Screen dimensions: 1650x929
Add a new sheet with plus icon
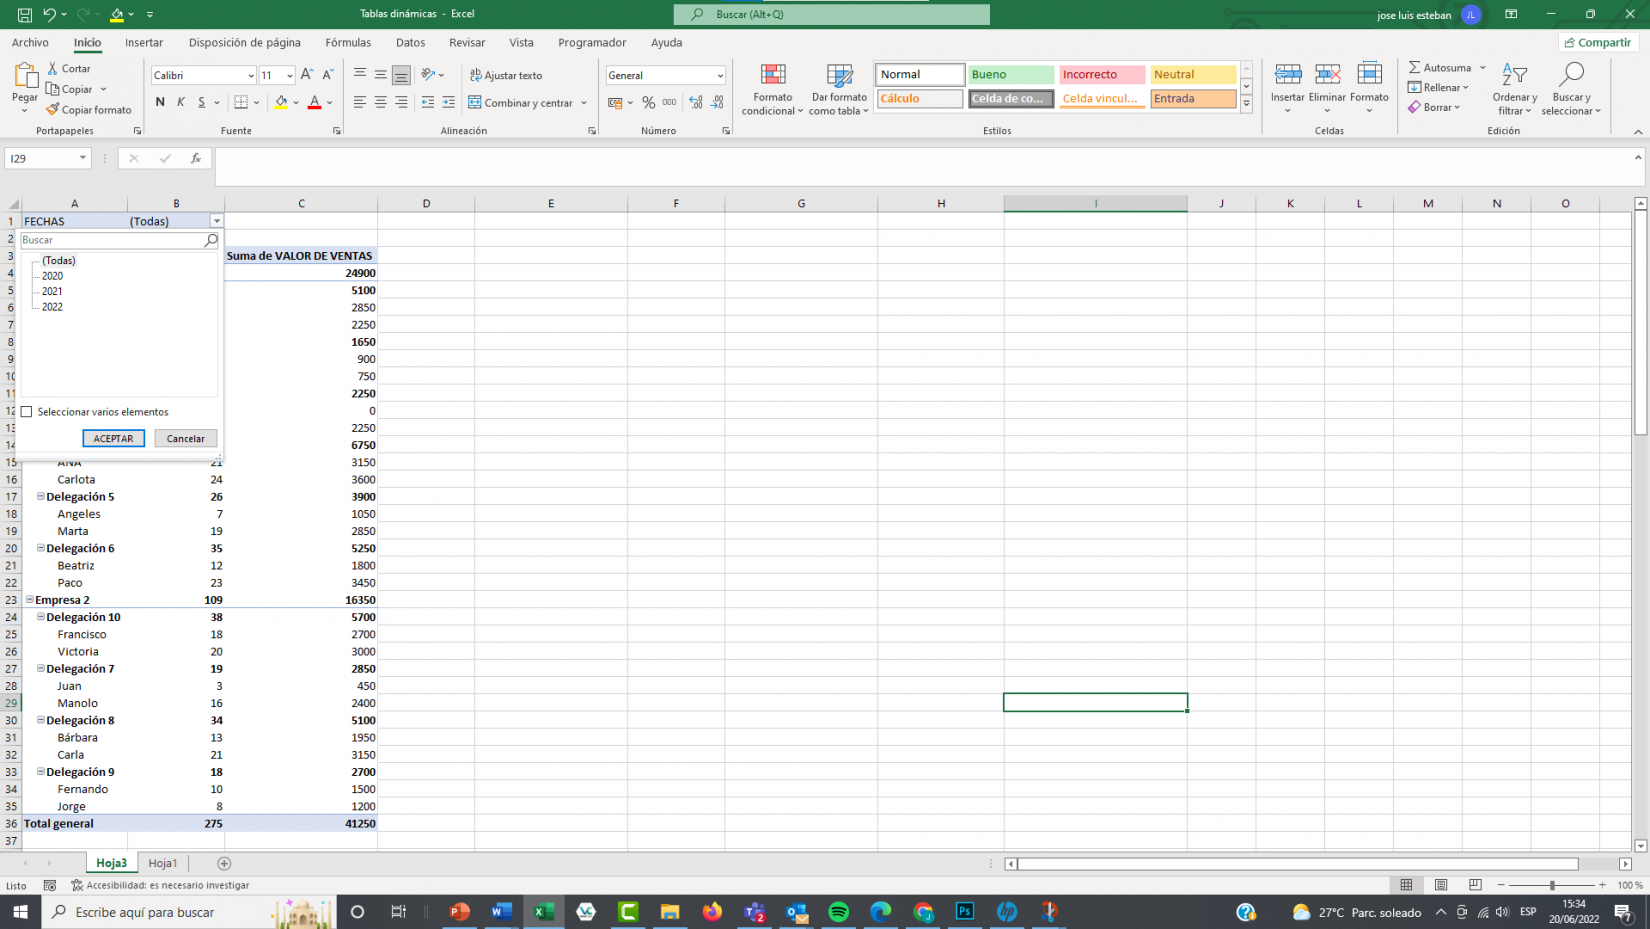[x=224, y=863]
